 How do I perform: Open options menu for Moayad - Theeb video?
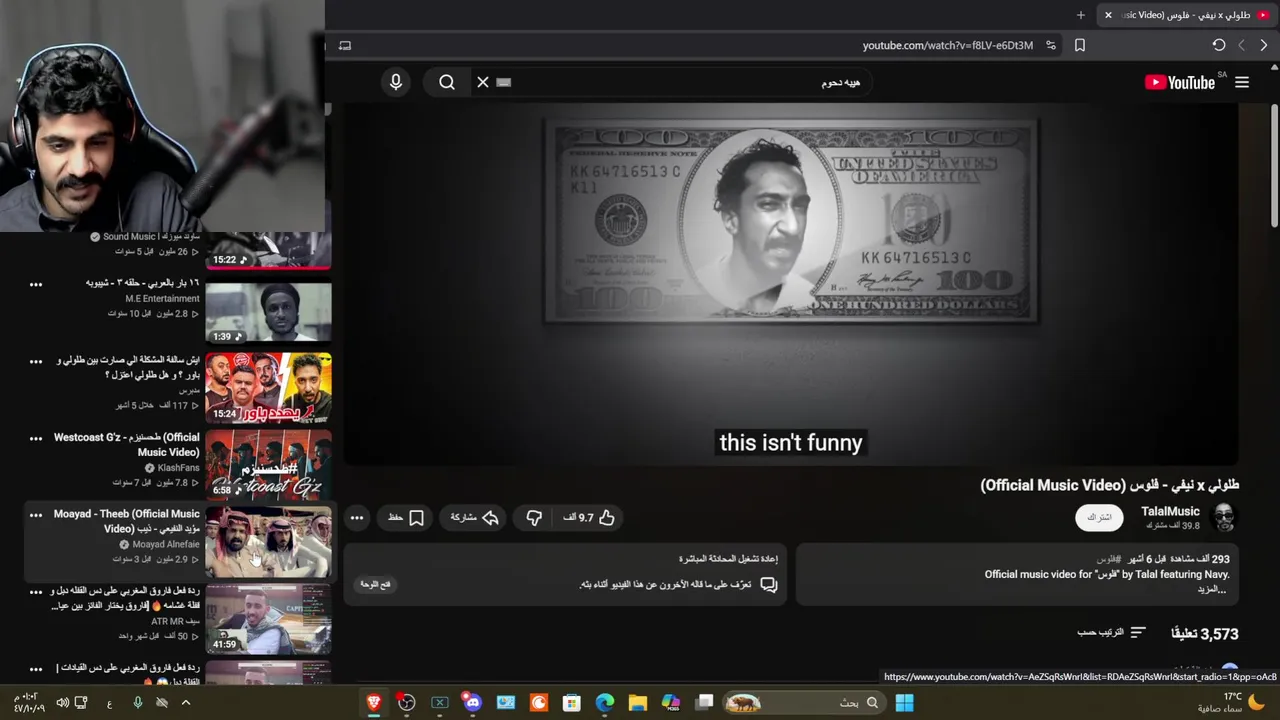(36, 515)
